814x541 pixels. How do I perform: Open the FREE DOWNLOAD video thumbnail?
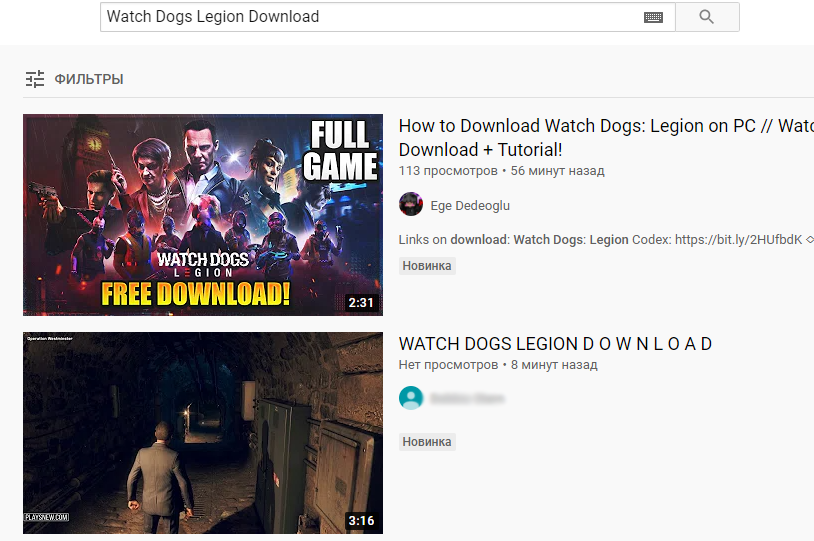pos(203,215)
